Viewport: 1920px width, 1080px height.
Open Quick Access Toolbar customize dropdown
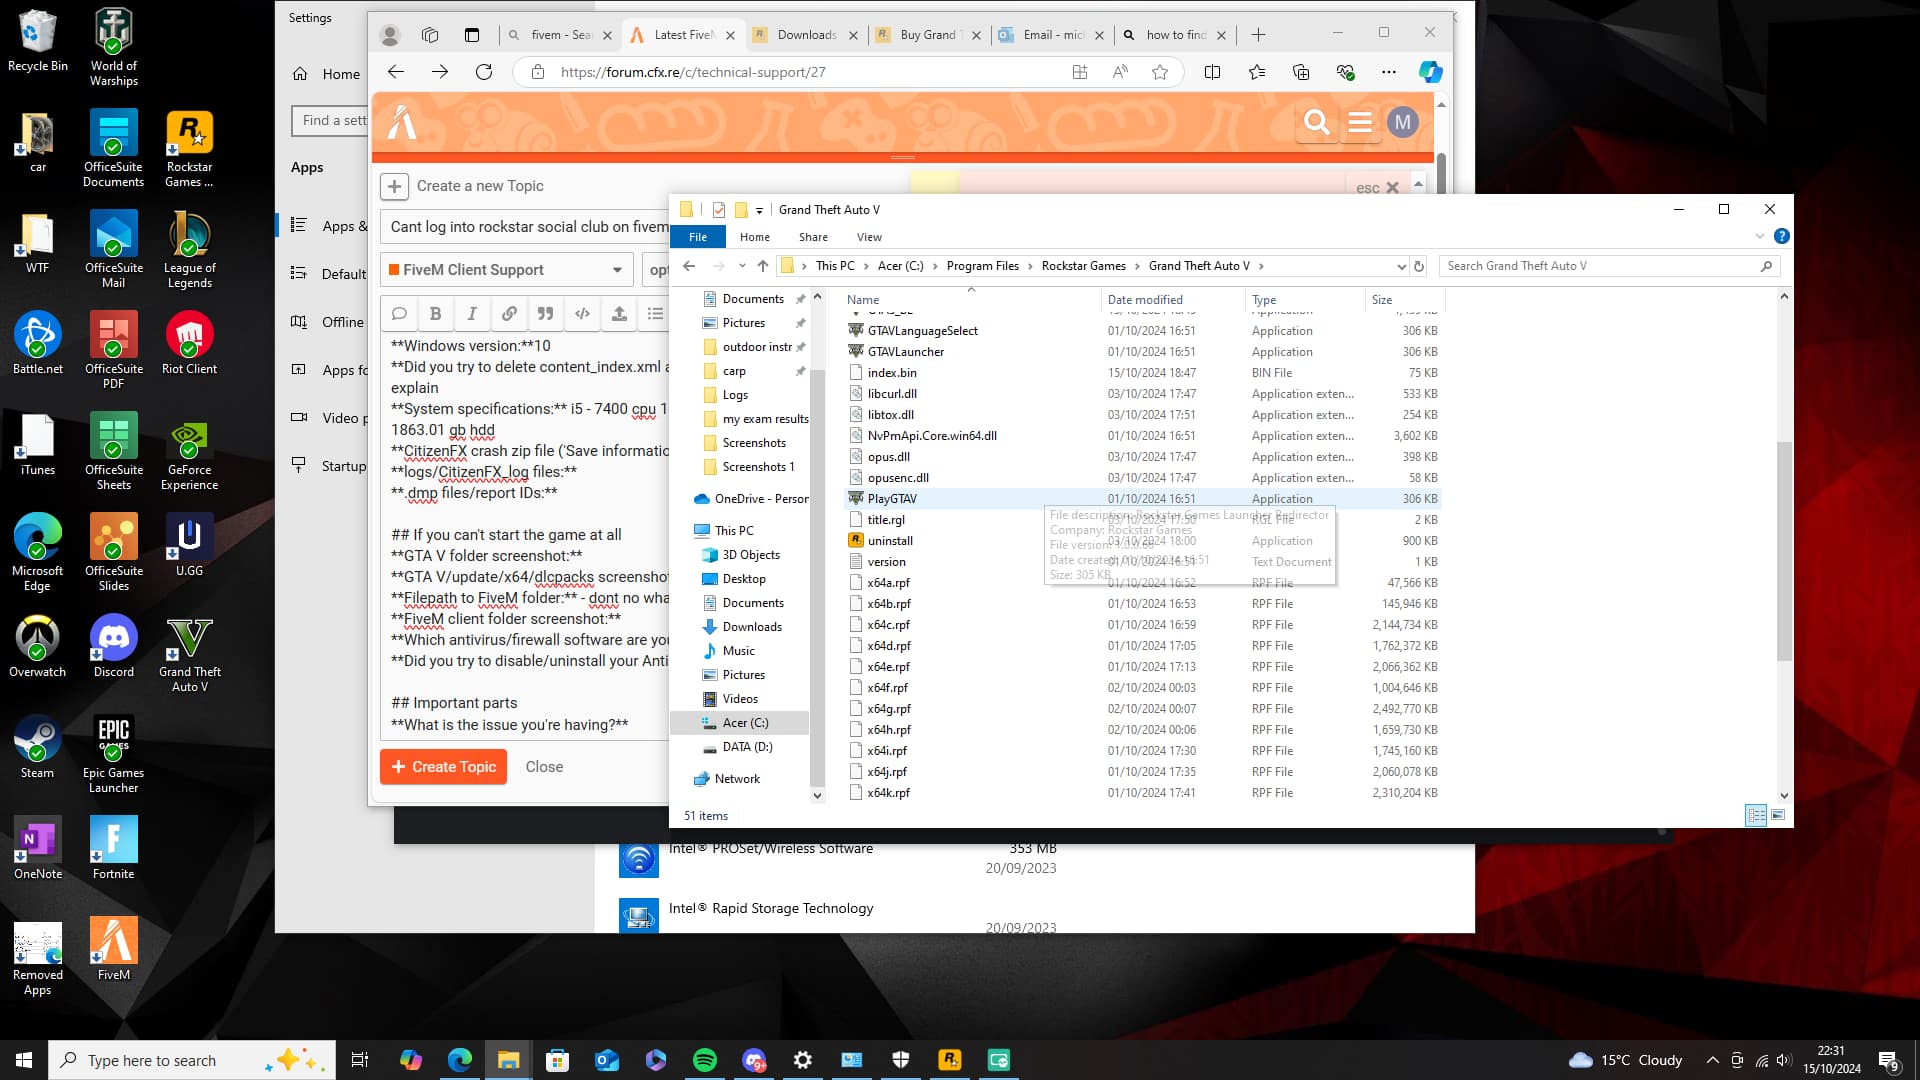(x=759, y=210)
